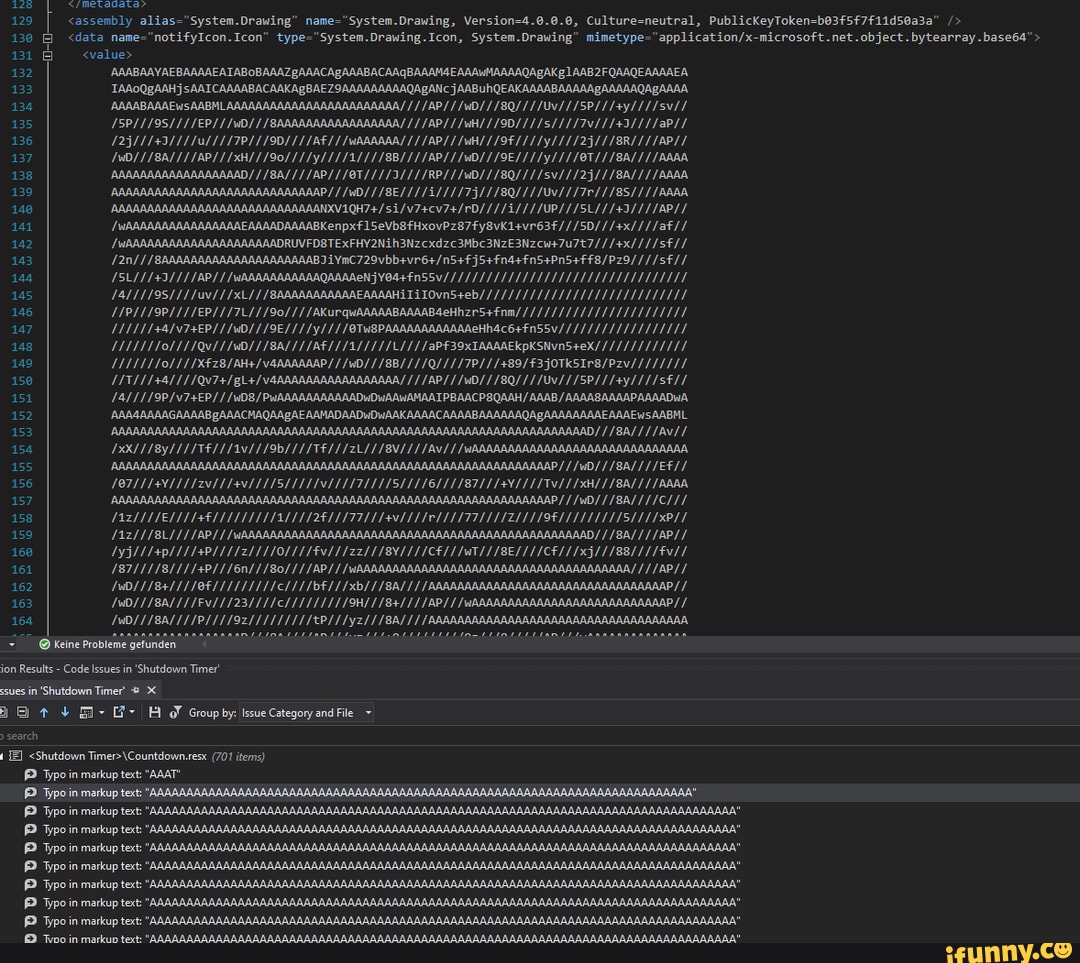Collapse the value element at line 131

[x=47, y=55]
